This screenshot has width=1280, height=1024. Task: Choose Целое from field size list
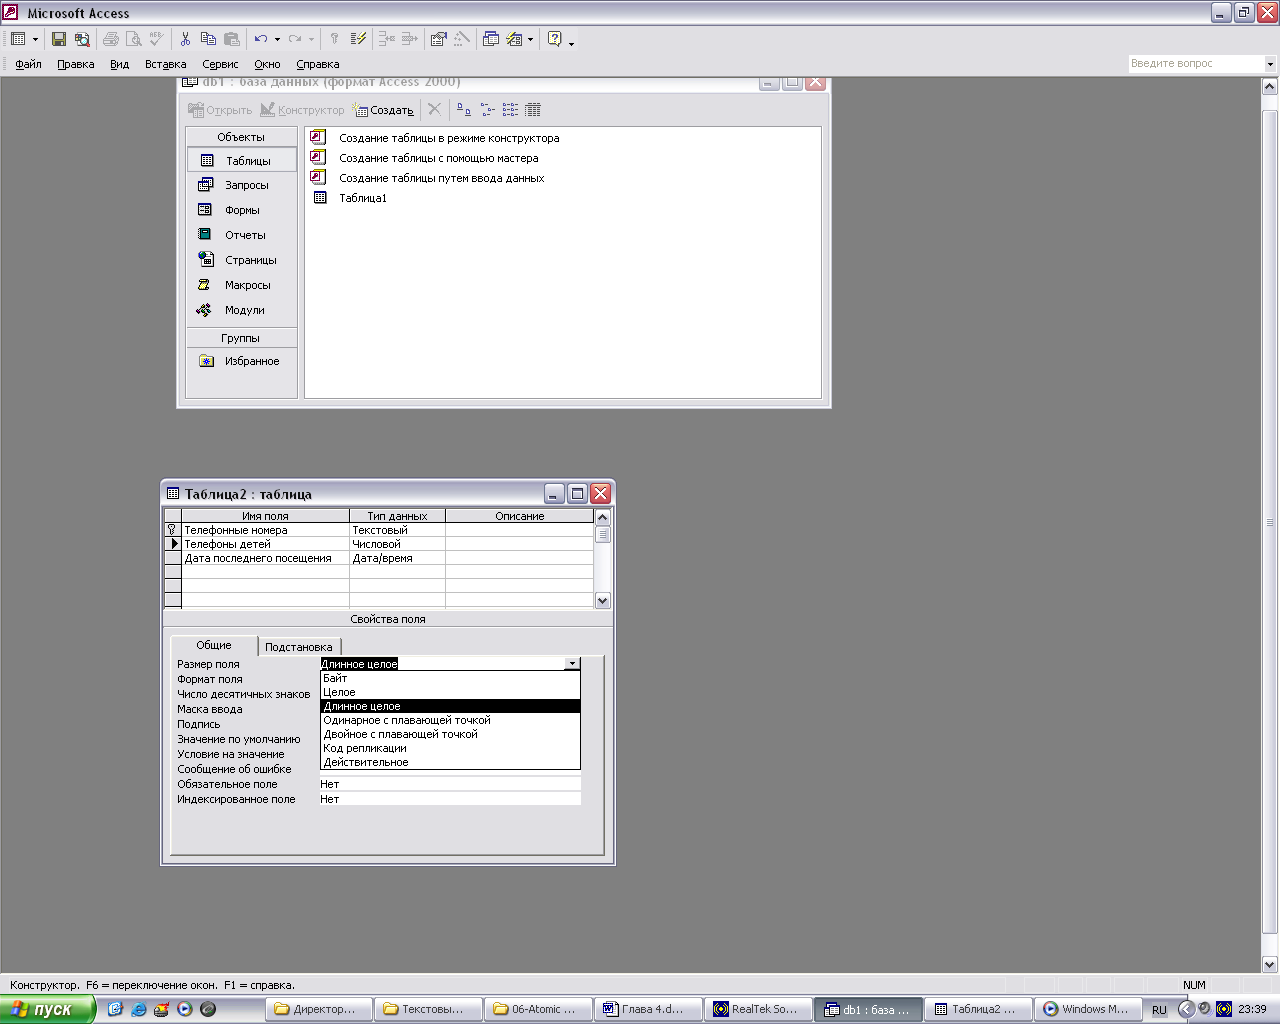[x=450, y=692]
